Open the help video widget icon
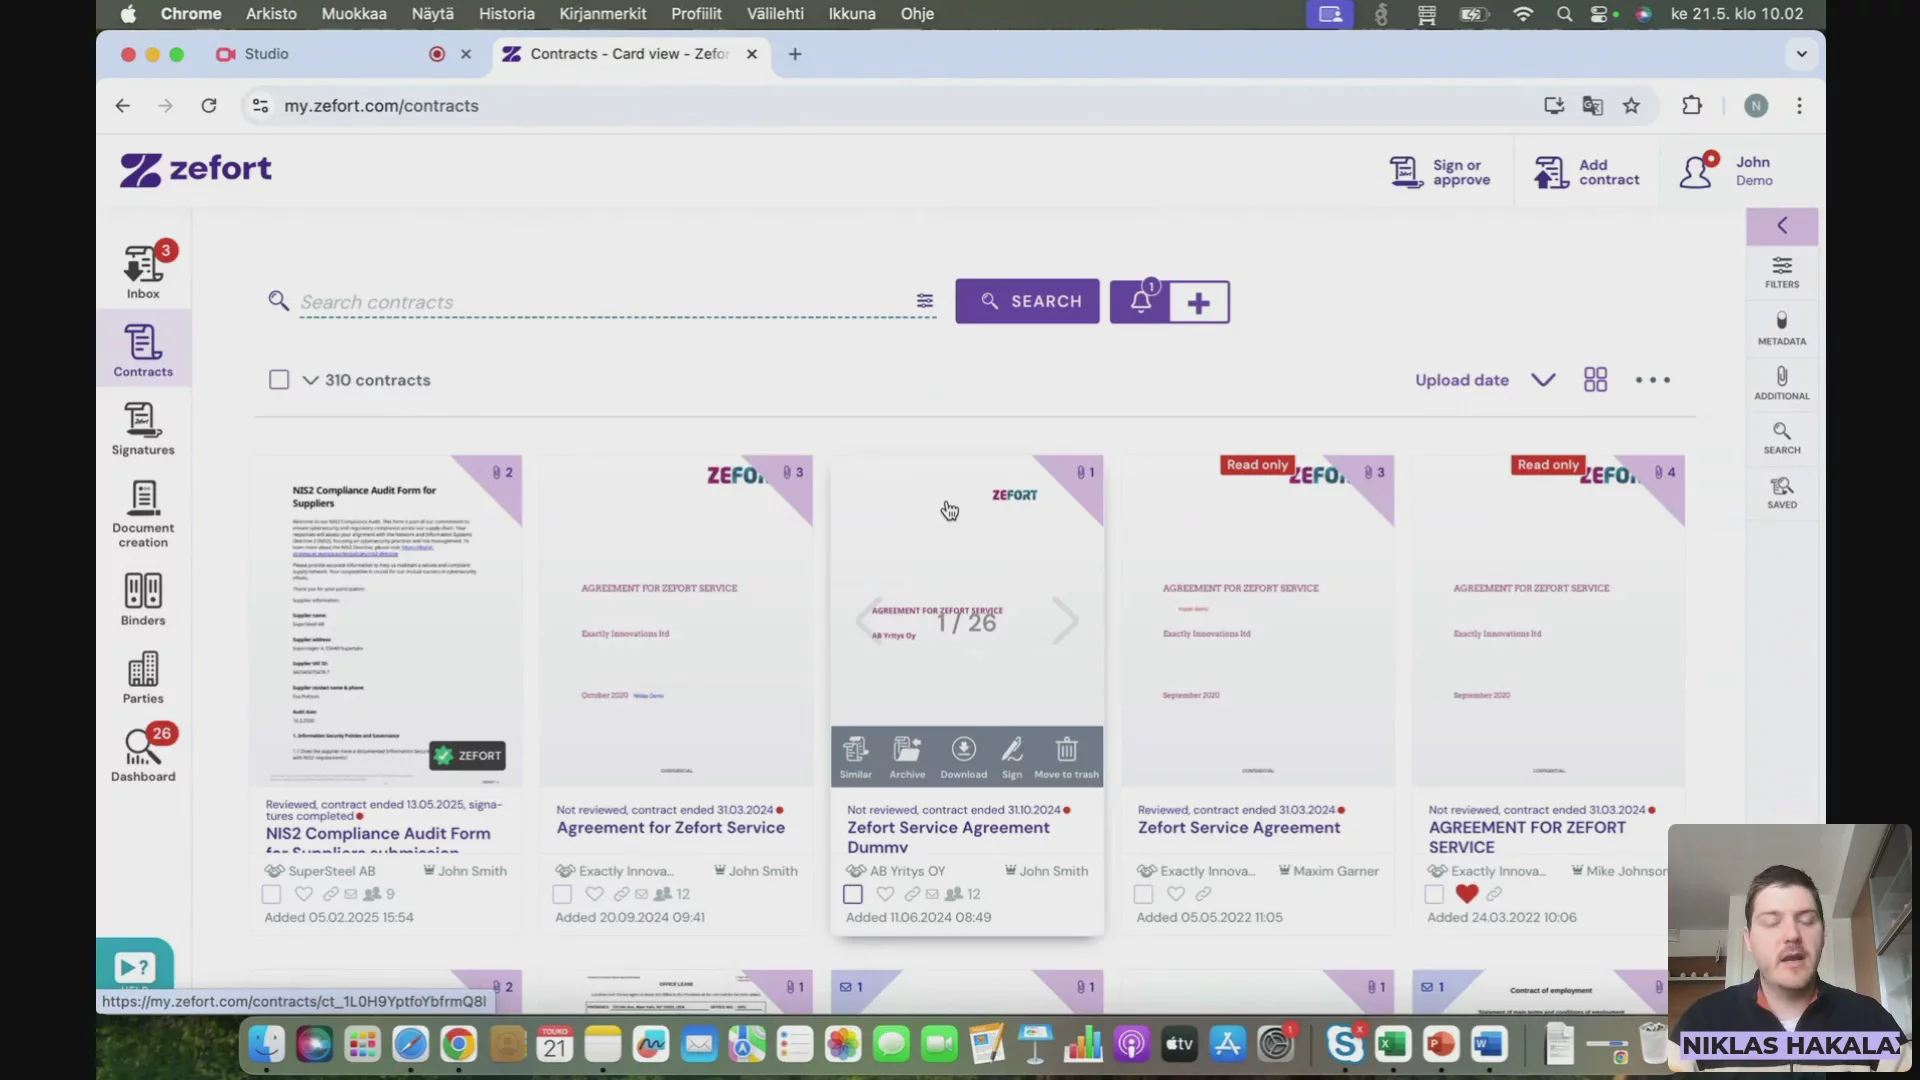This screenshot has height=1080, width=1920. pos(135,966)
